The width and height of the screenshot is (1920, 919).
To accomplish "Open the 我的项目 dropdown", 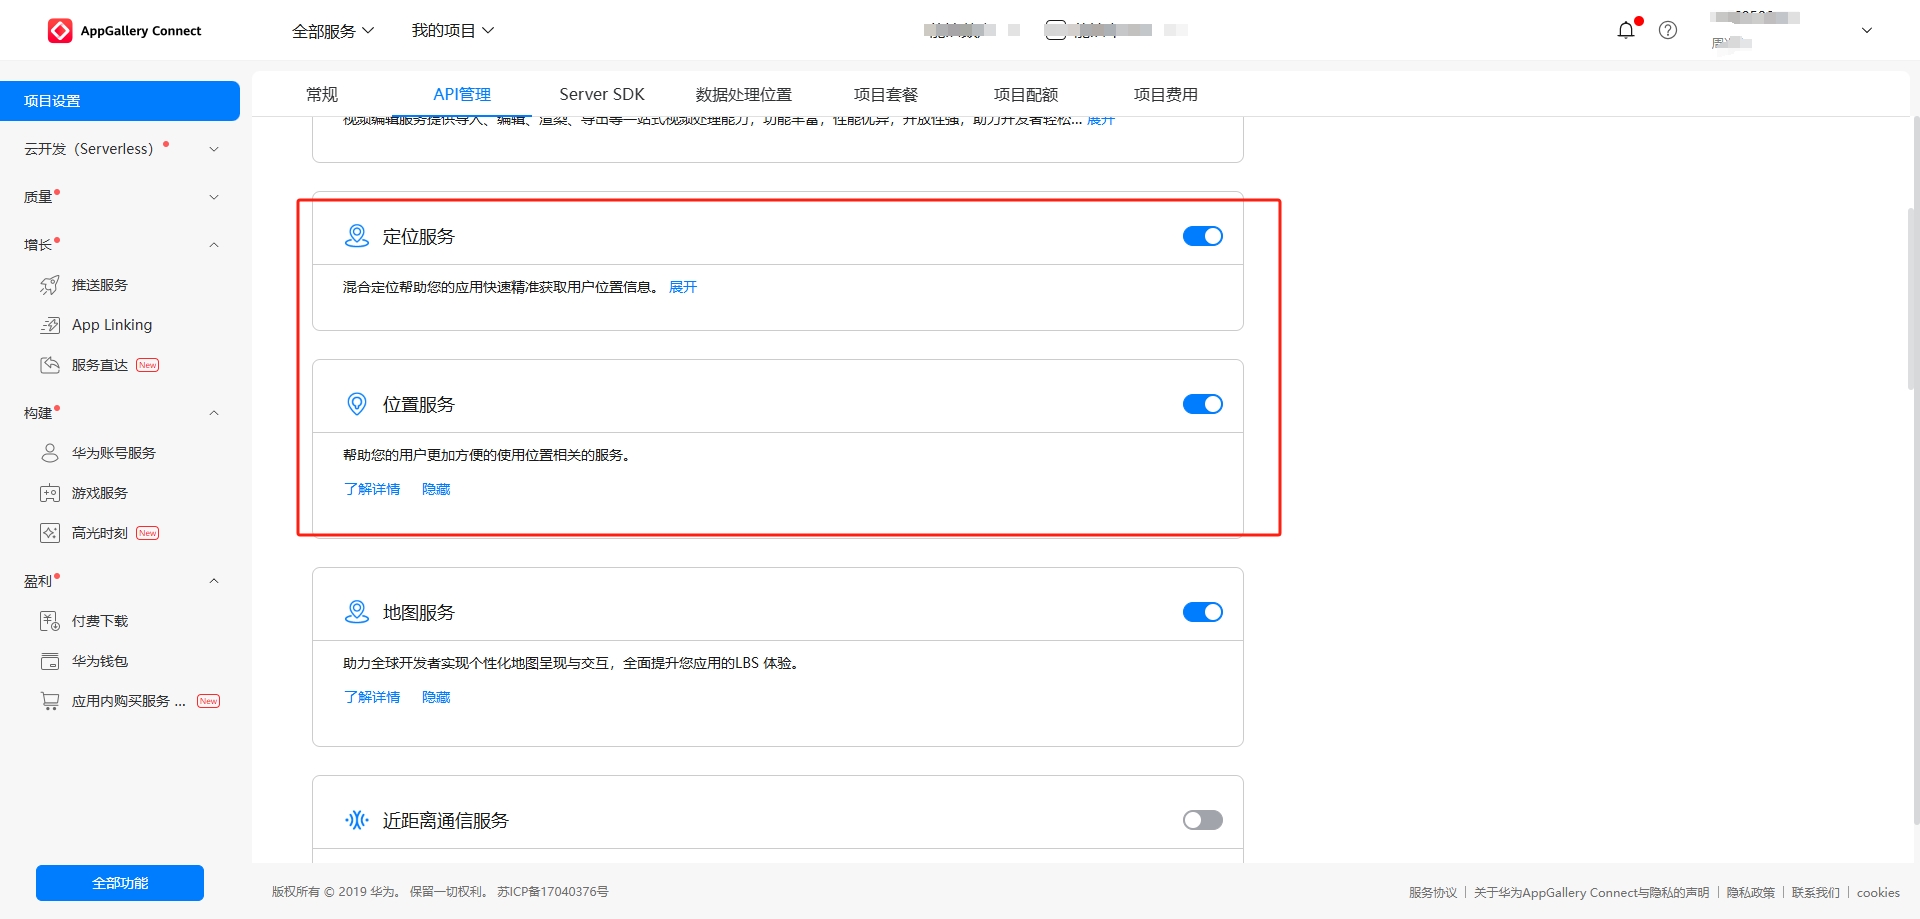I will pos(453,31).
